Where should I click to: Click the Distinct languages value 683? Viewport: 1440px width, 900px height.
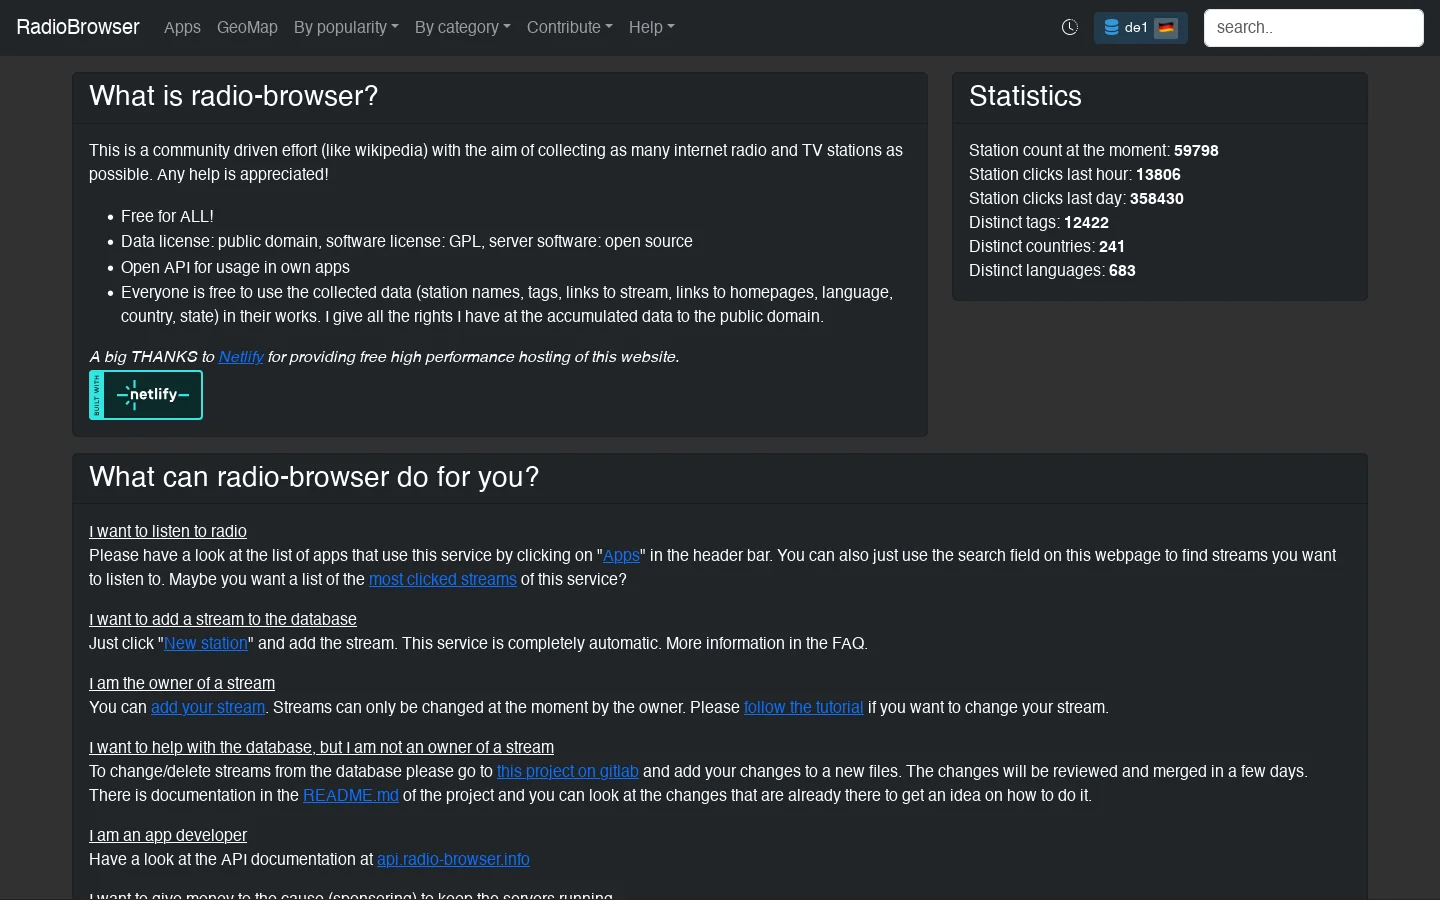coord(1122,271)
